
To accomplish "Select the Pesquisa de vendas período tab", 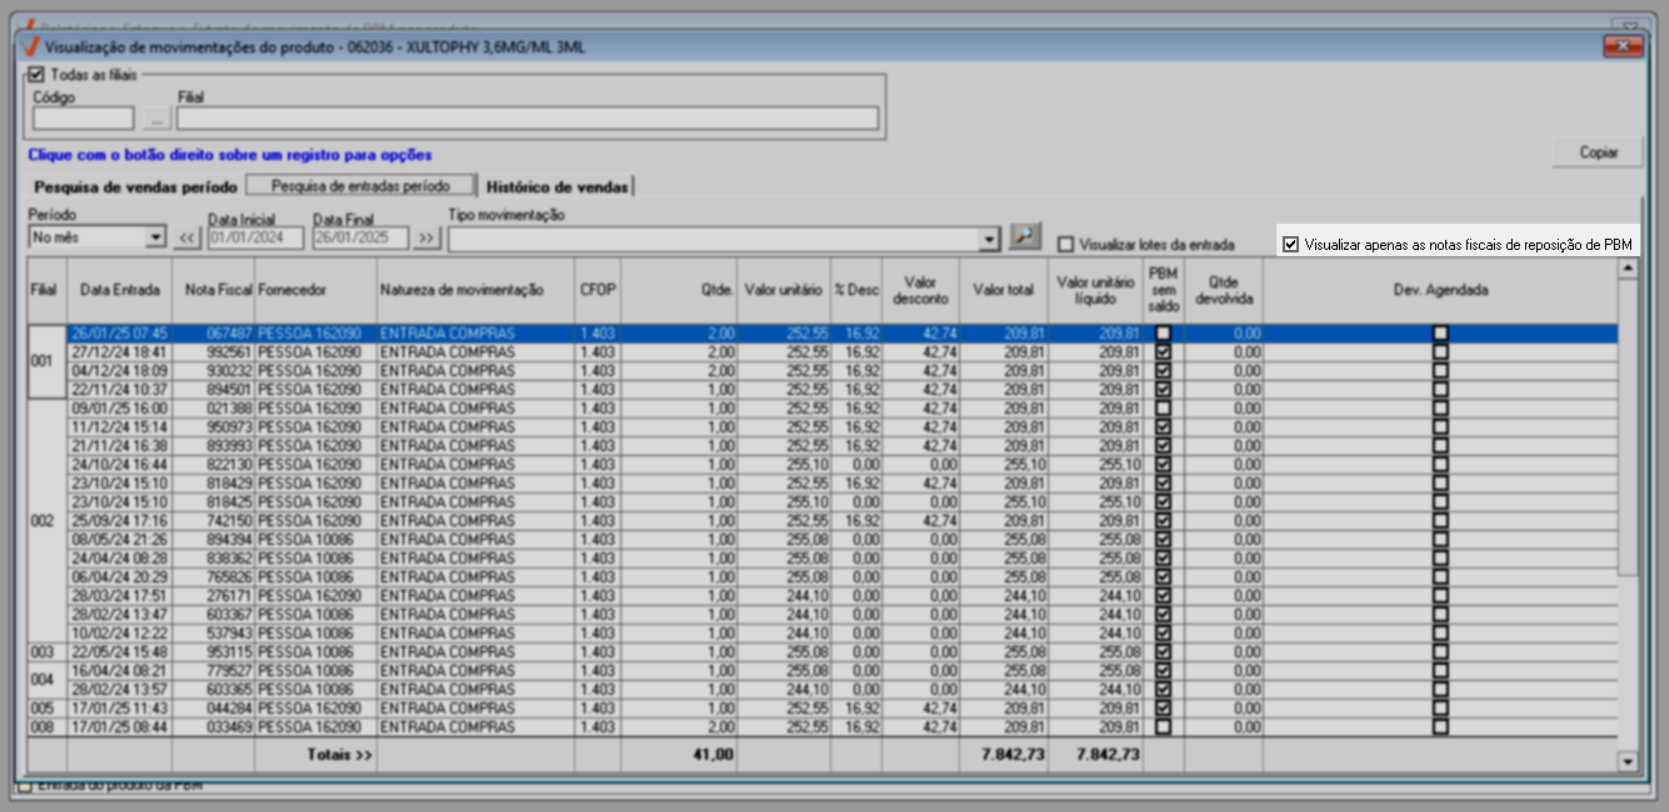I will point(135,187).
